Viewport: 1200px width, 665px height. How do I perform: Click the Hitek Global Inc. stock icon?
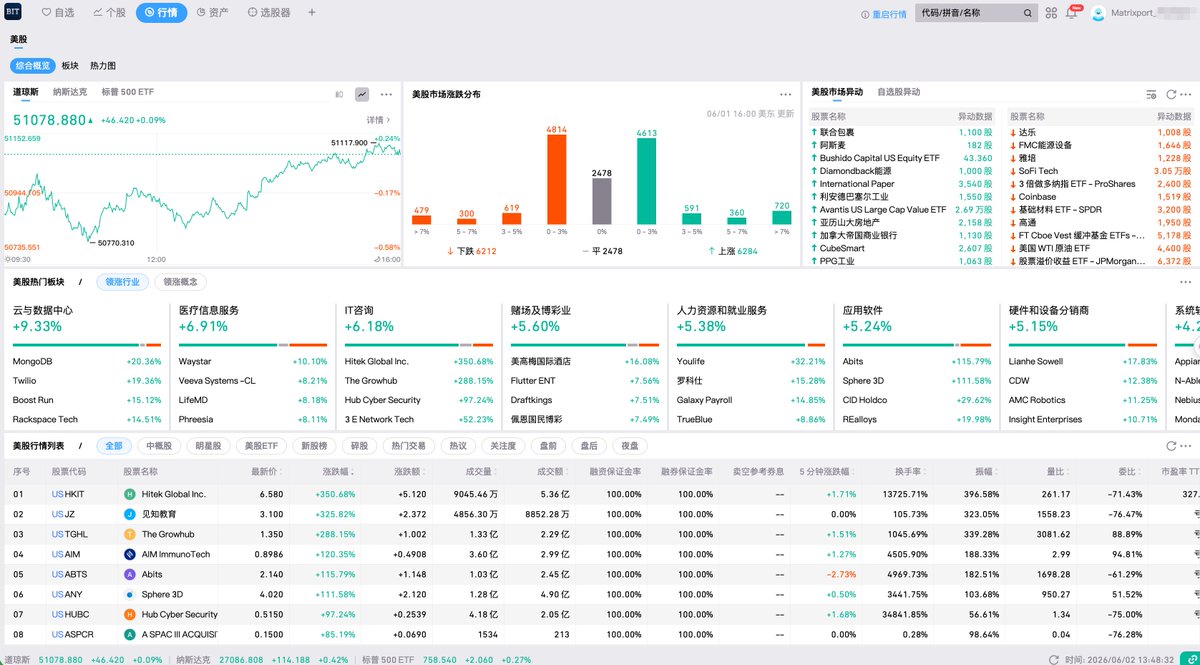pyautogui.click(x=129, y=494)
